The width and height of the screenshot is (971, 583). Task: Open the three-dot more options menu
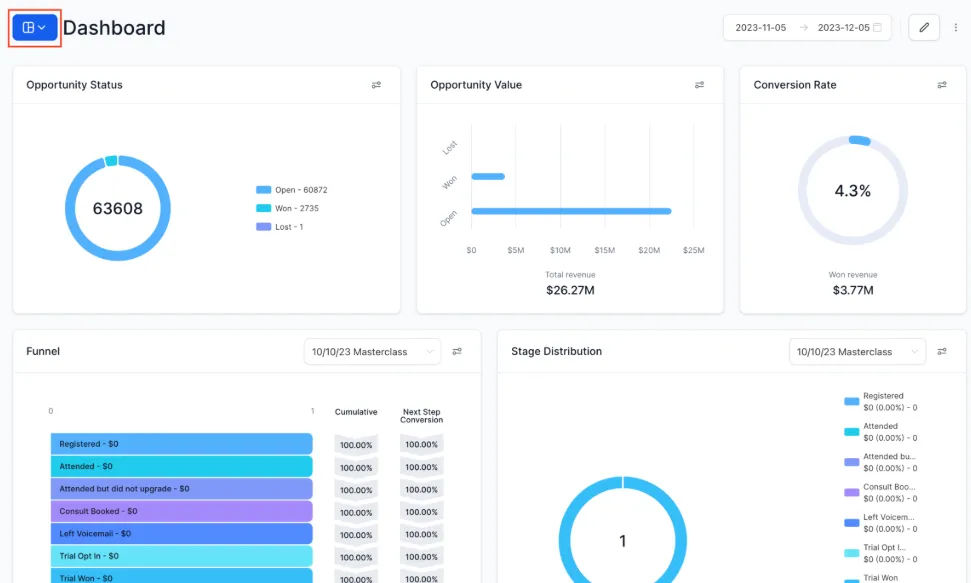955,28
